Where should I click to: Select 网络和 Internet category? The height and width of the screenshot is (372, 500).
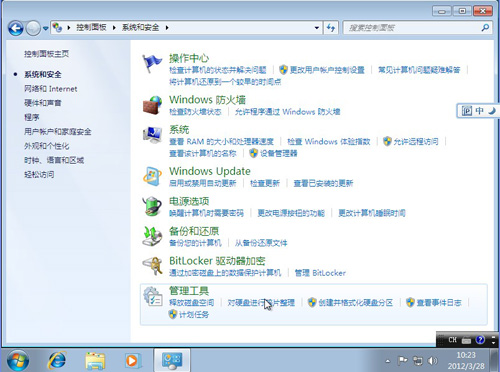(x=51, y=89)
